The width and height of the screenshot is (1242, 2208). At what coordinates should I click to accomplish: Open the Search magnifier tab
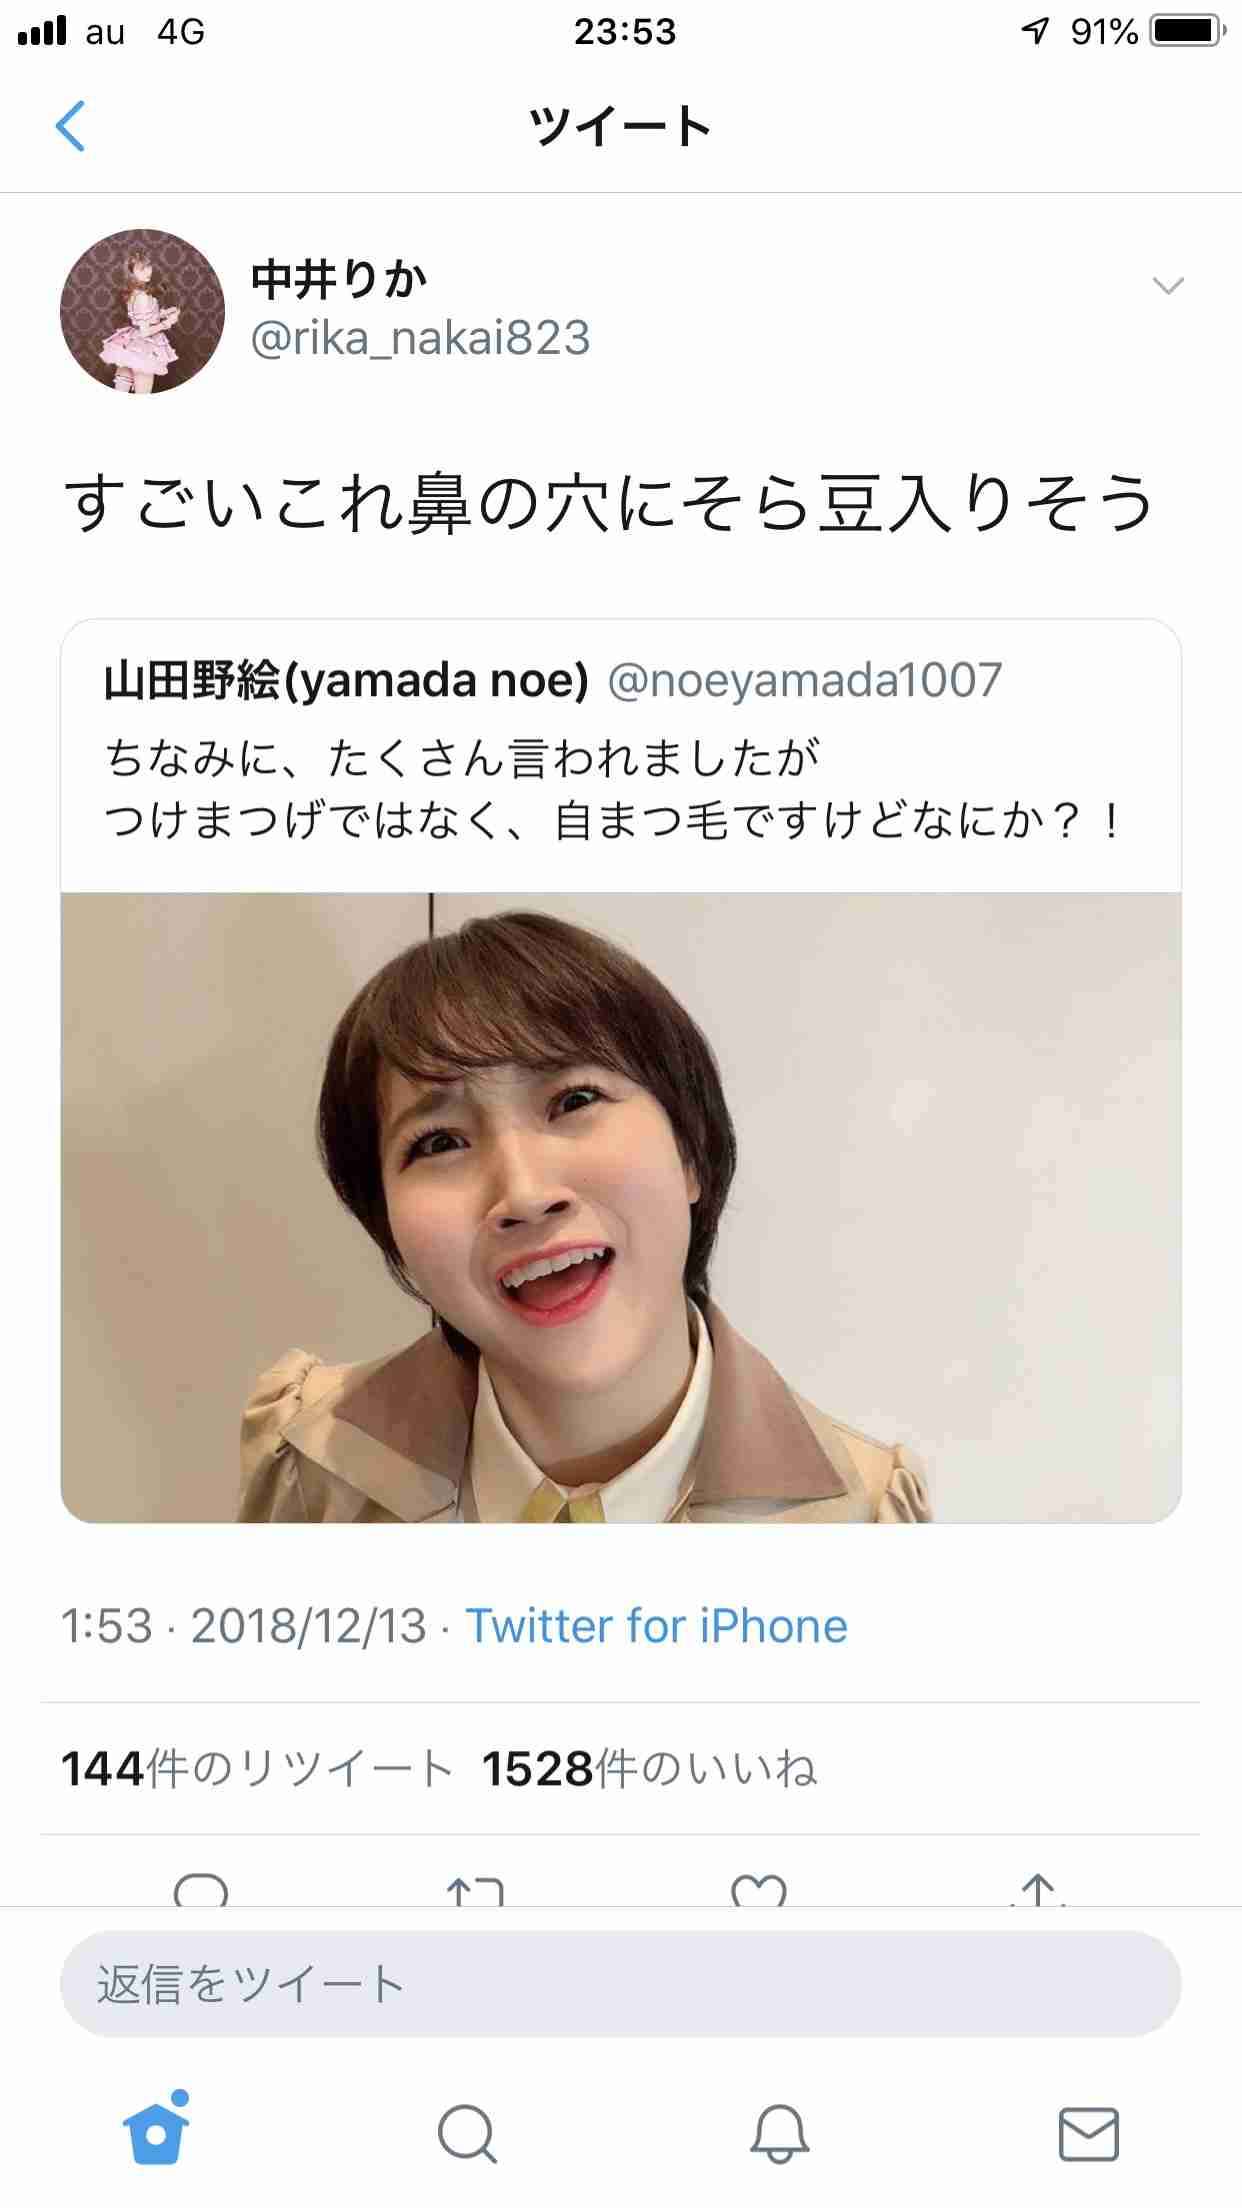click(x=467, y=2133)
